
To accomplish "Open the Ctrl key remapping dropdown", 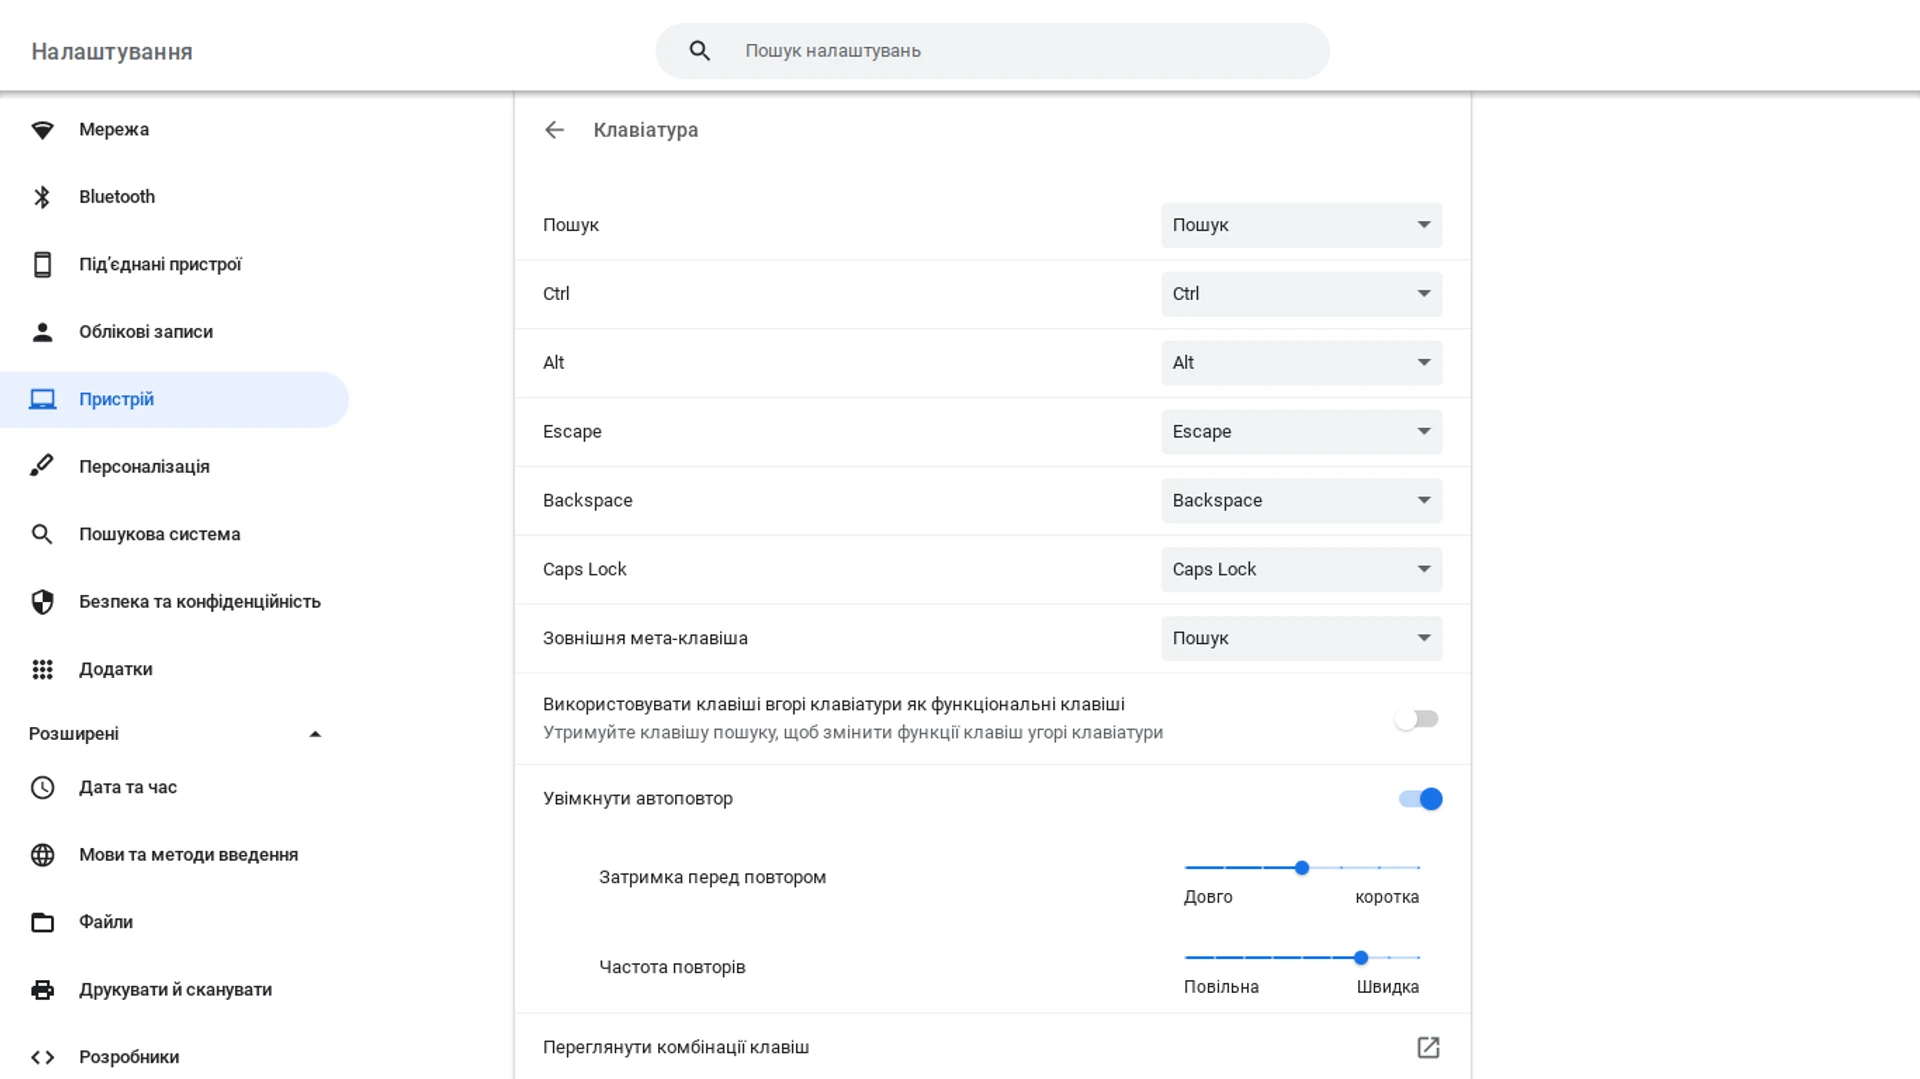I will coord(1301,294).
